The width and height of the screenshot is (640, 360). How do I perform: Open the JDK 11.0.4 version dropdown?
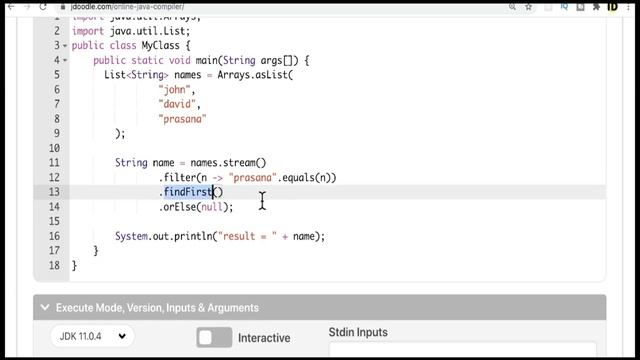92,336
